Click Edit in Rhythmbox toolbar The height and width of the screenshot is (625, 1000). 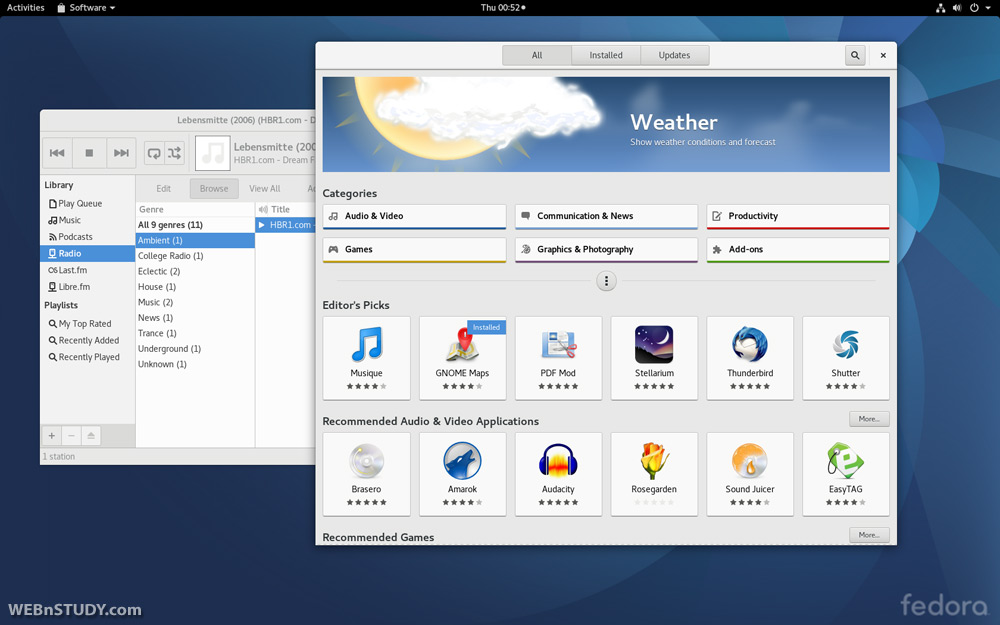(163, 189)
